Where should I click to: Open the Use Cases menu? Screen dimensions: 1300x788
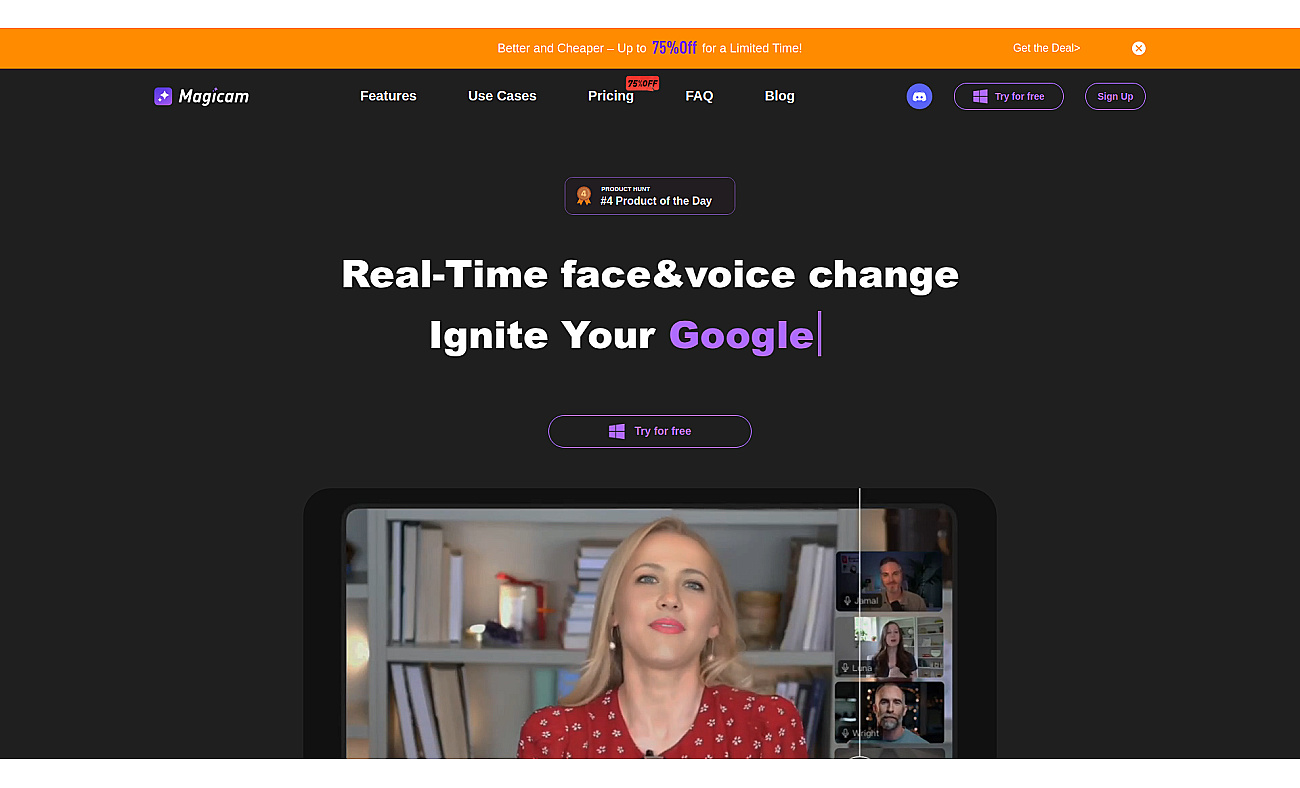point(502,96)
